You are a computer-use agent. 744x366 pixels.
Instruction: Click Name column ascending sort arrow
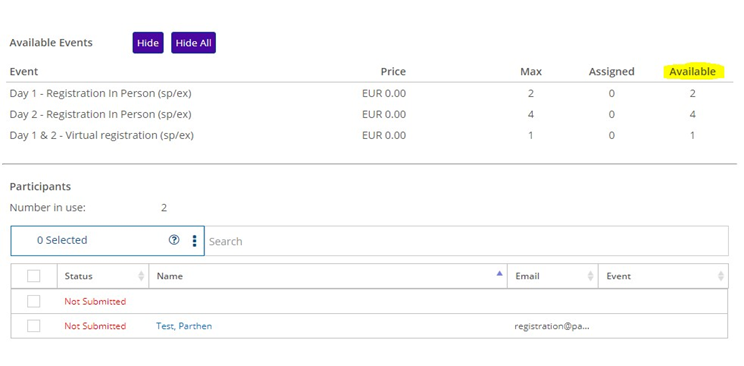499,273
